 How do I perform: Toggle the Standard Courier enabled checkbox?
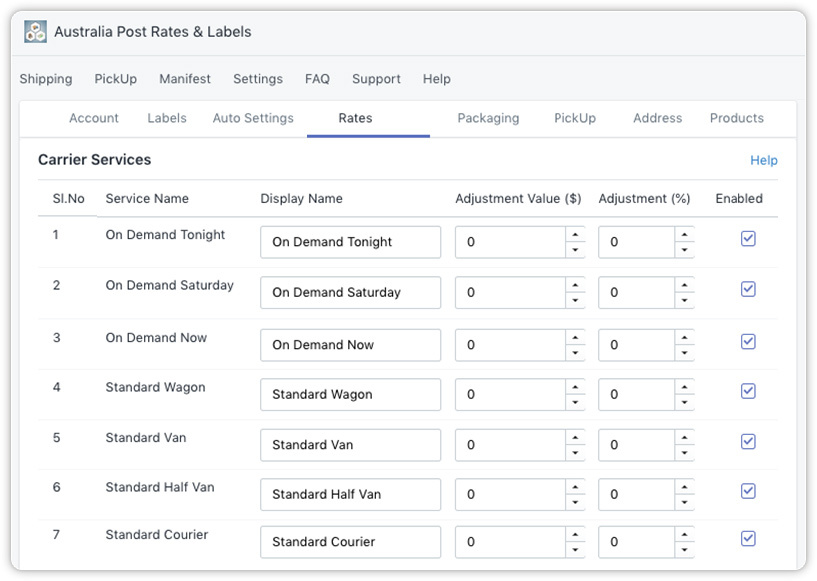pos(748,539)
